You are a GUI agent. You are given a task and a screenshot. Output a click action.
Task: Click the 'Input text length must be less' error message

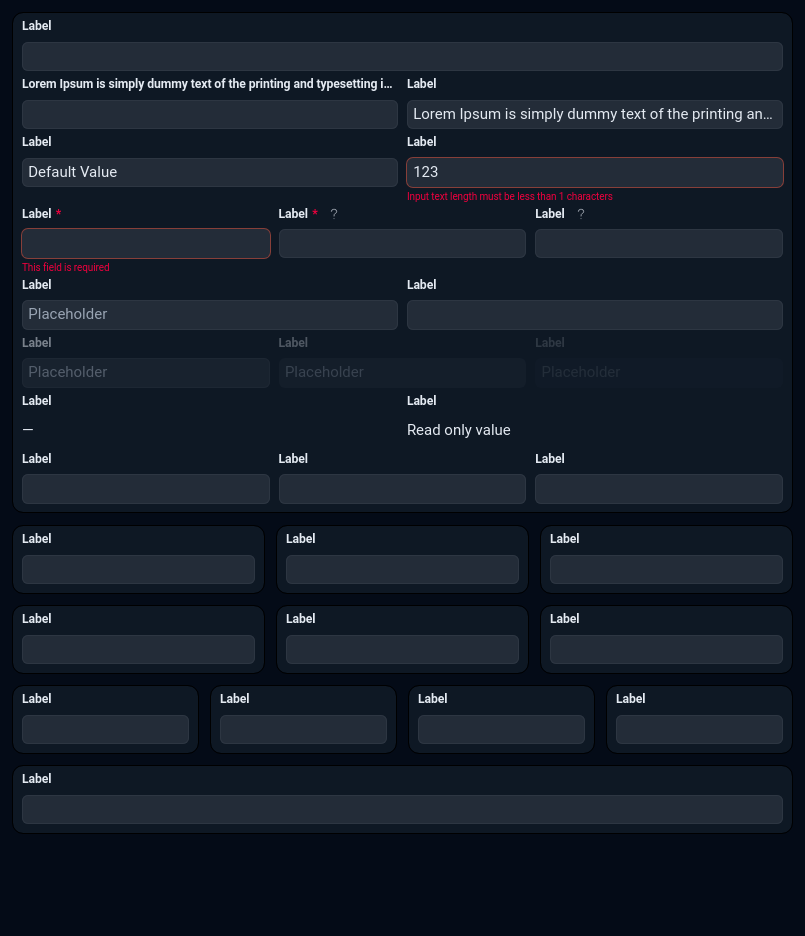click(x=510, y=197)
